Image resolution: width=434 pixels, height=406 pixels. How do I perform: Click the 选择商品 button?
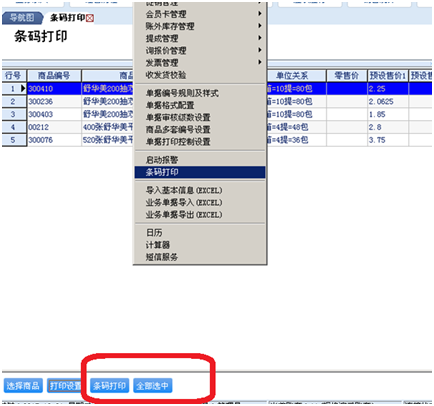tap(23, 386)
